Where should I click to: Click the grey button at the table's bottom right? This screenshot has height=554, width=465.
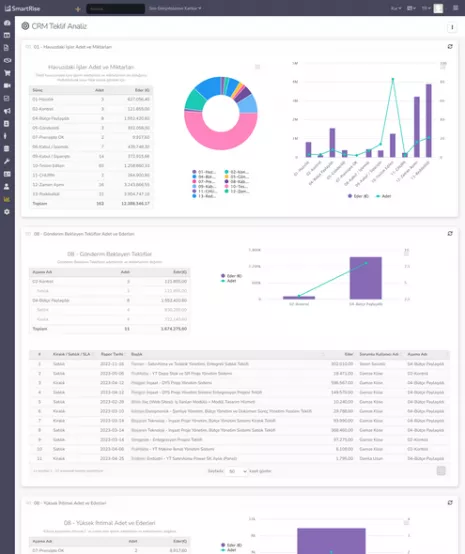(x=441, y=471)
